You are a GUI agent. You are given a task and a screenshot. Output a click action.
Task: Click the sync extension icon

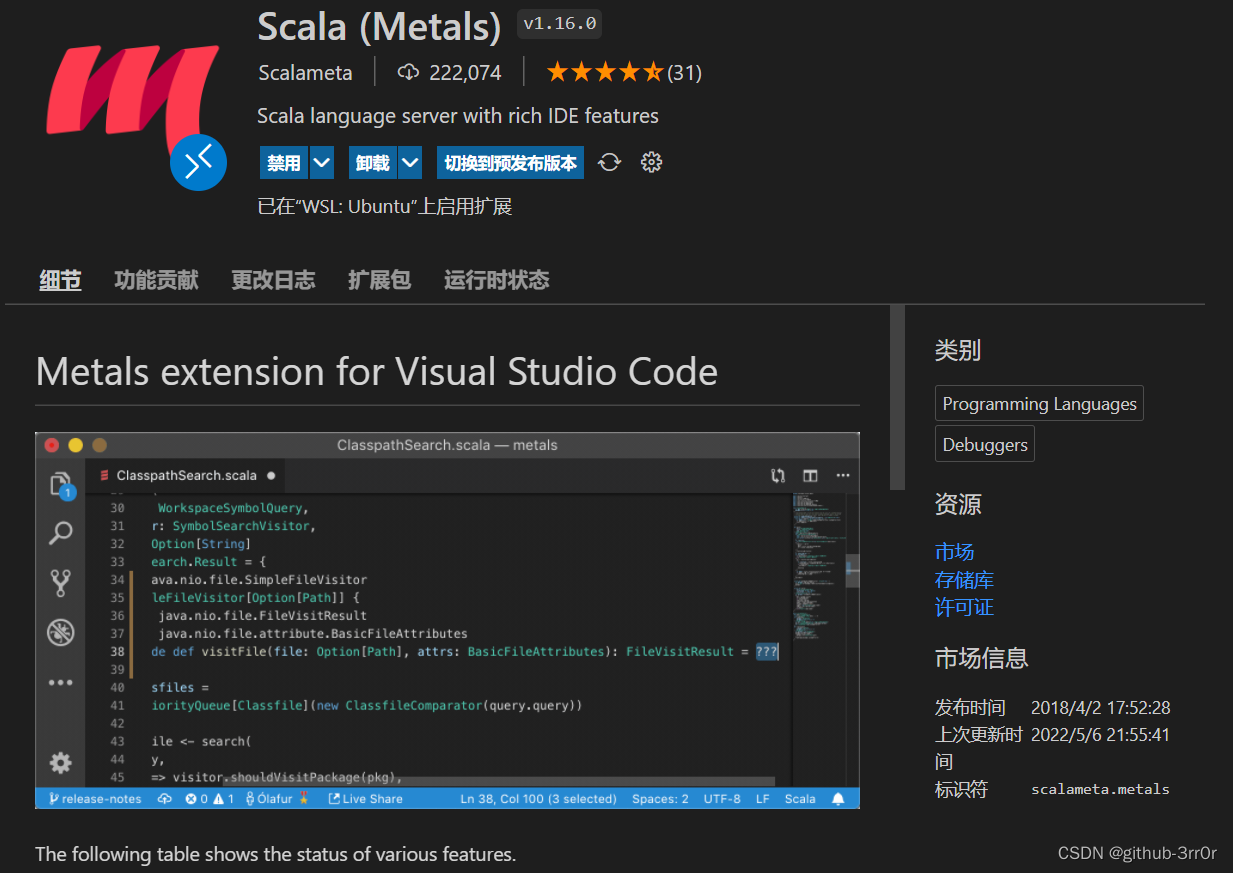(609, 162)
